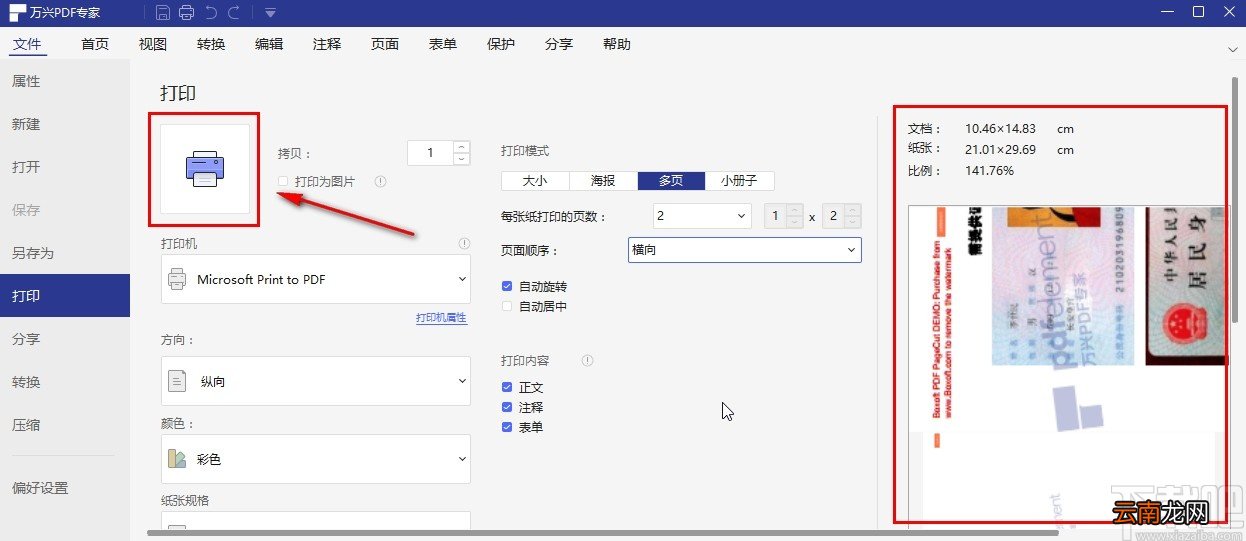The height and width of the screenshot is (541, 1246).
Task: Click the undo arrow icon
Action: click(210, 12)
